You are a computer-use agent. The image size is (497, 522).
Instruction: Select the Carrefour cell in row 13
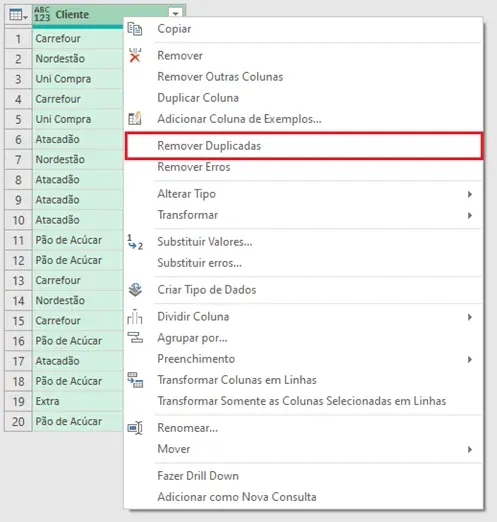78,281
